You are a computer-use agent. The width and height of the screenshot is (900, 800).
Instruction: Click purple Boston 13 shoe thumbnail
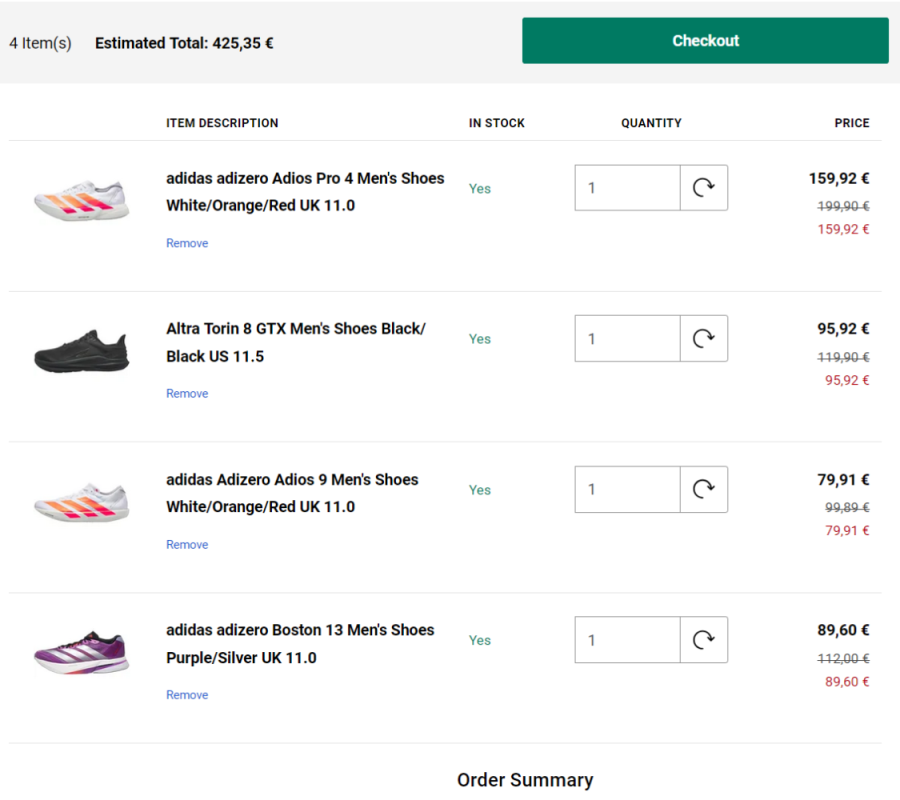(82, 653)
